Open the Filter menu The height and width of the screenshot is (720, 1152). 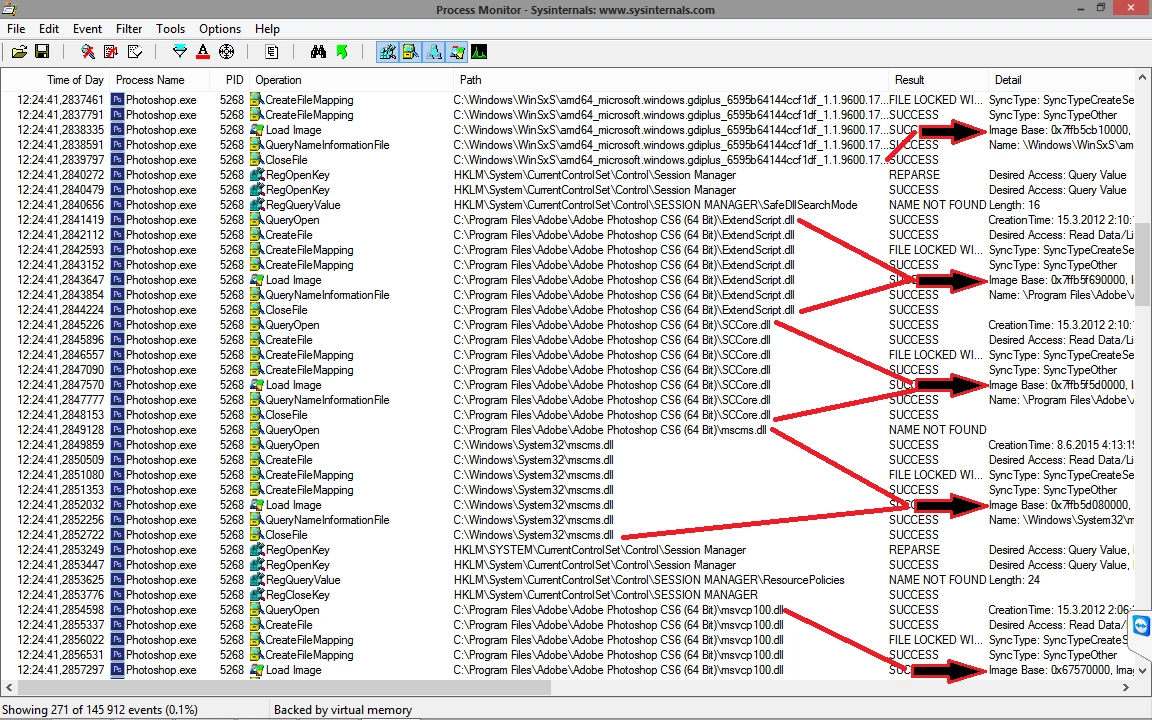click(129, 29)
